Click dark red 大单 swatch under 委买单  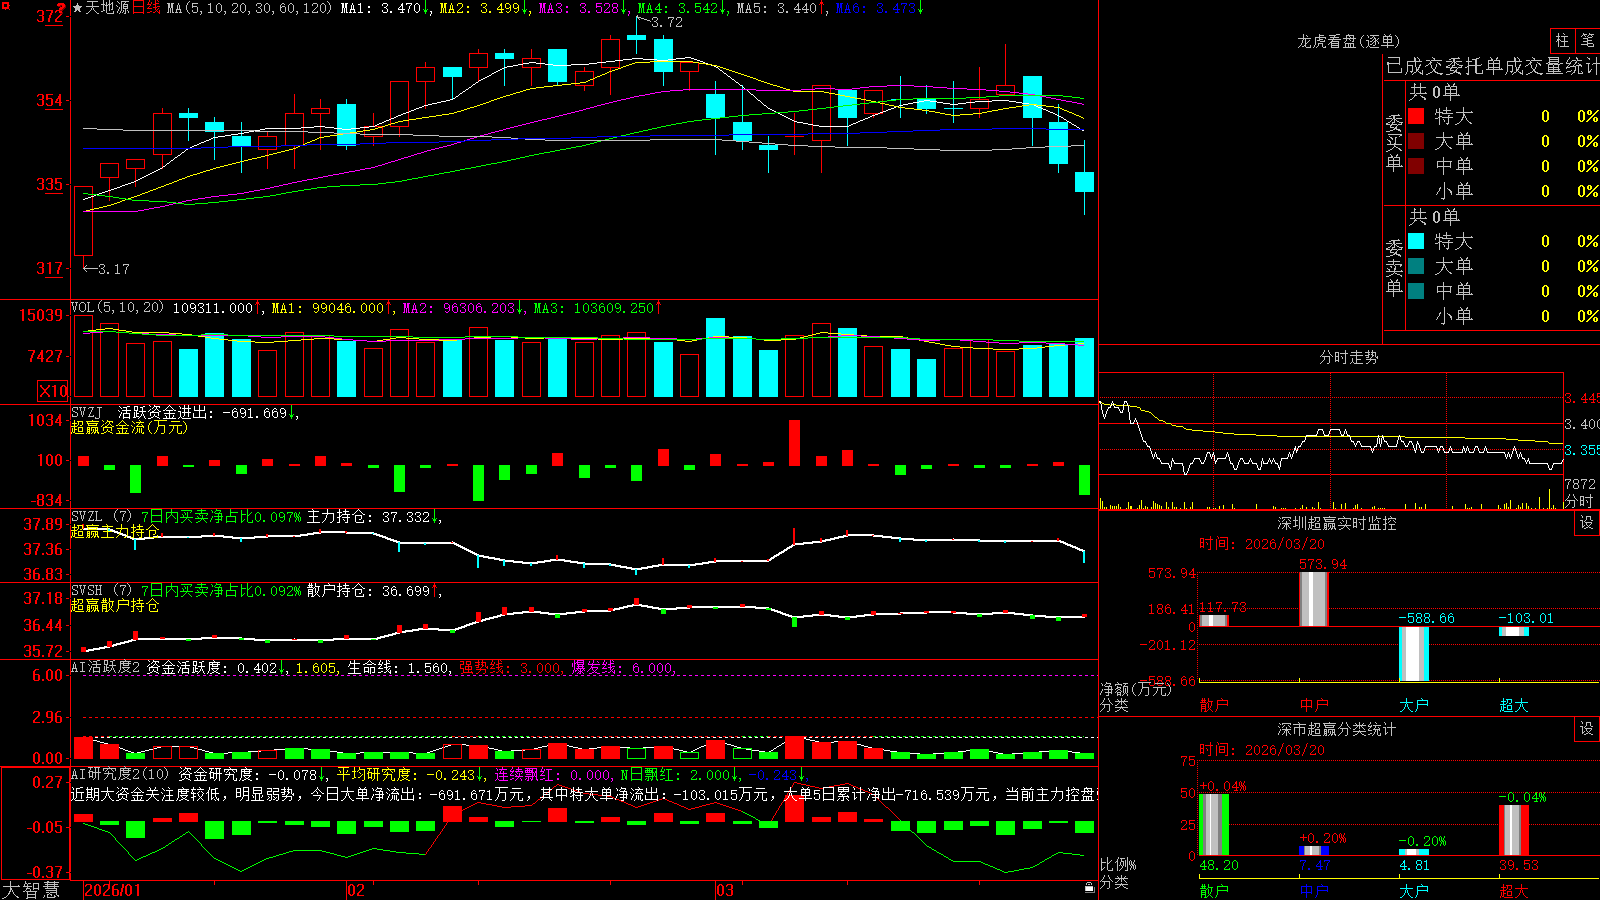point(1416,141)
